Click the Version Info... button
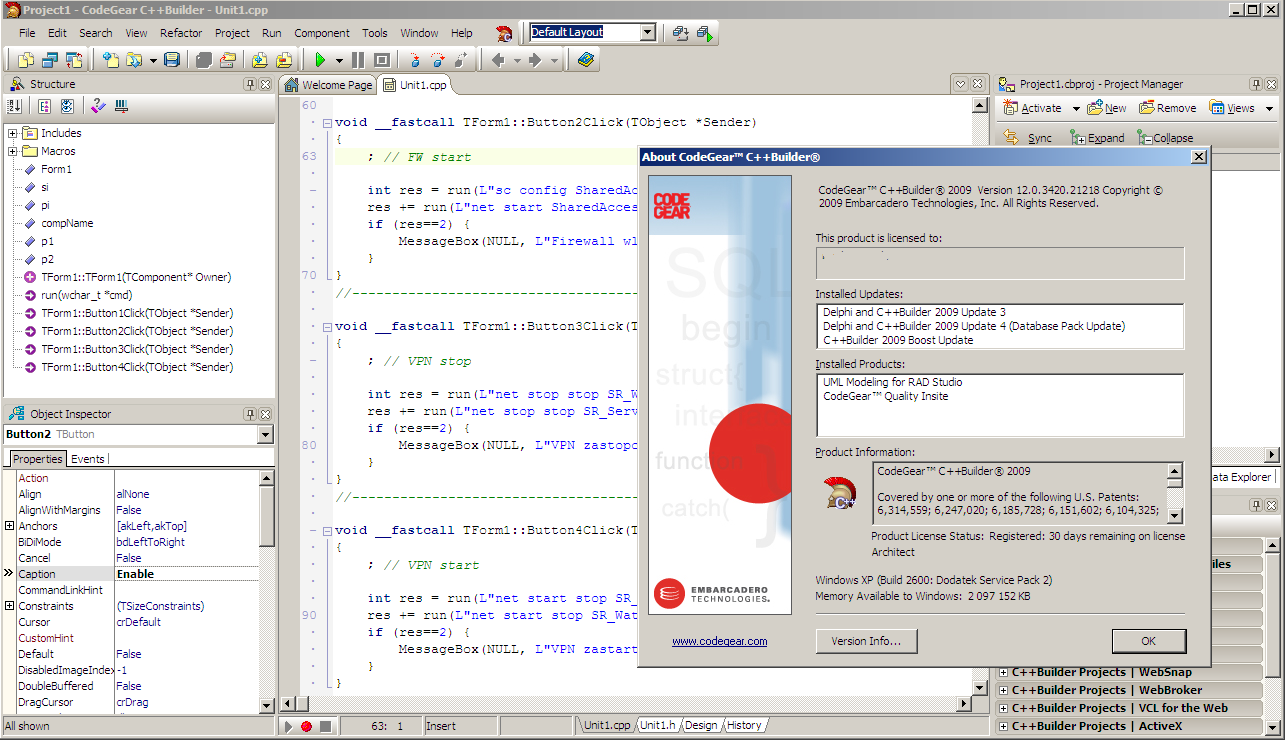Image resolution: width=1285 pixels, height=740 pixels. pos(866,641)
